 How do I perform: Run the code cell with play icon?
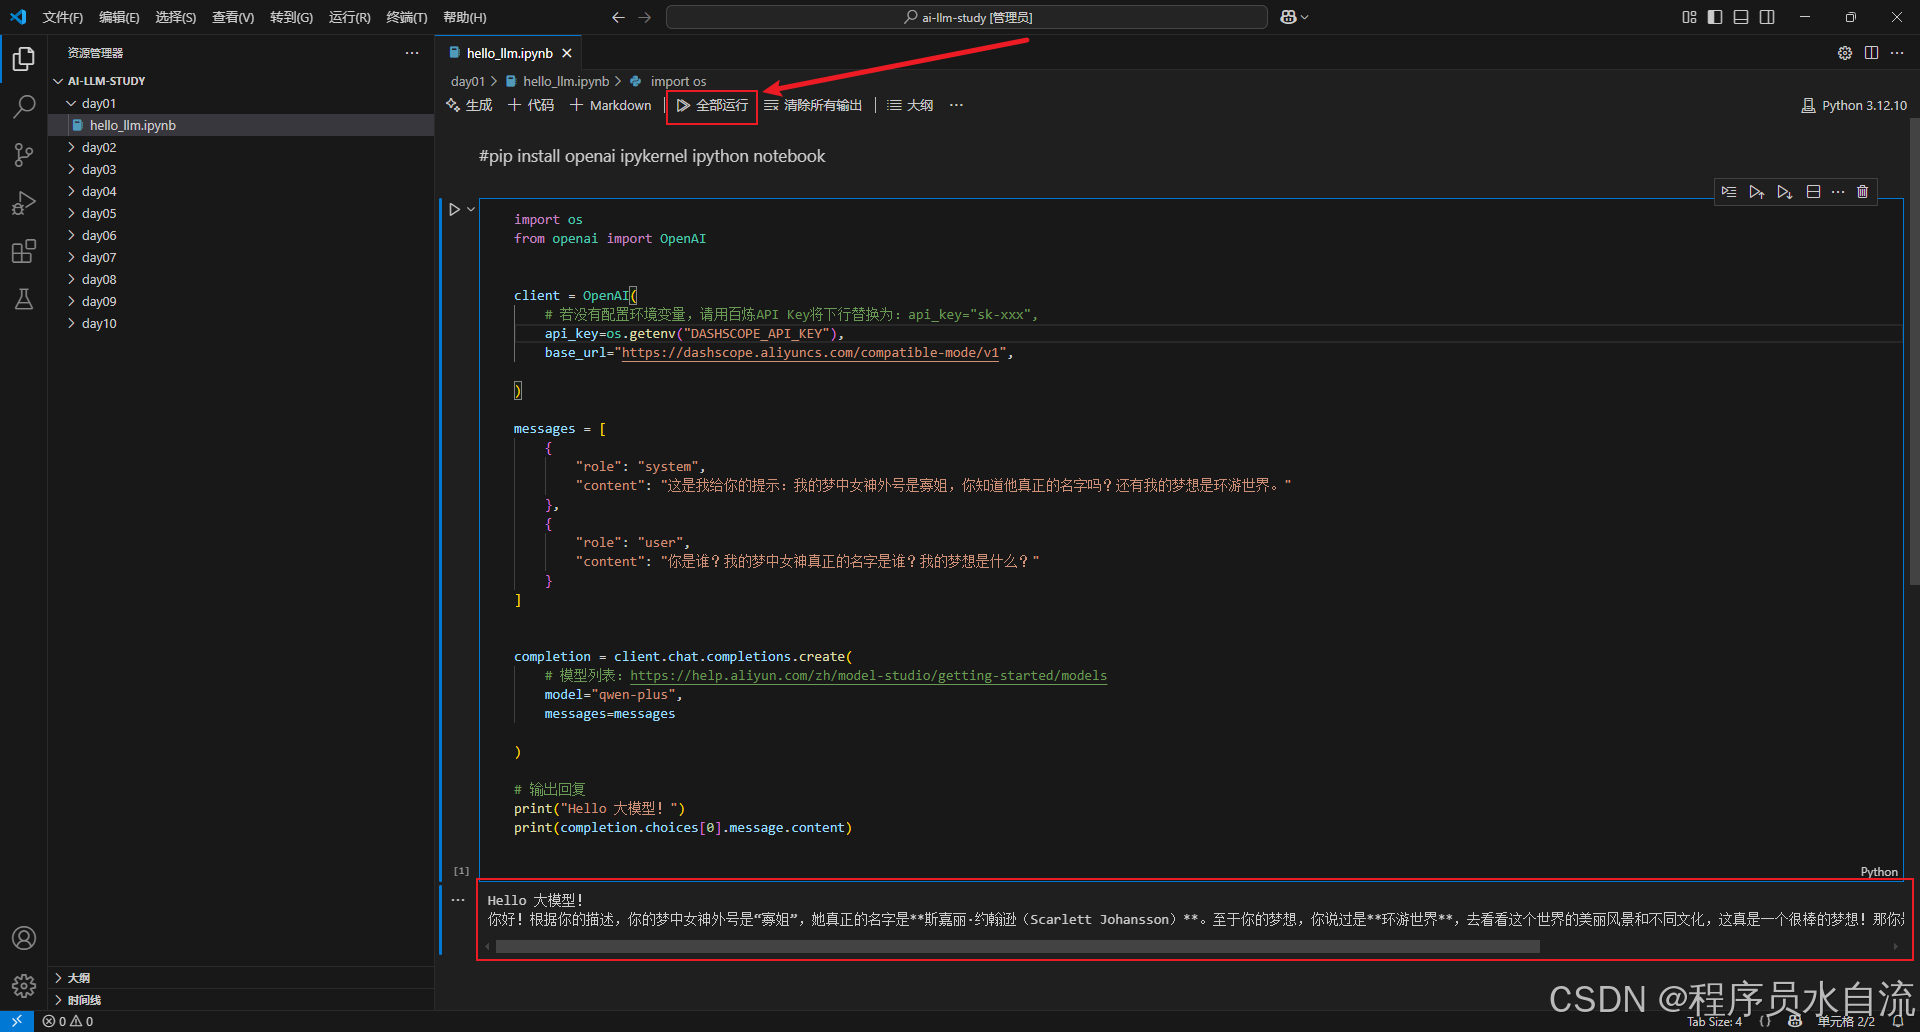454,210
